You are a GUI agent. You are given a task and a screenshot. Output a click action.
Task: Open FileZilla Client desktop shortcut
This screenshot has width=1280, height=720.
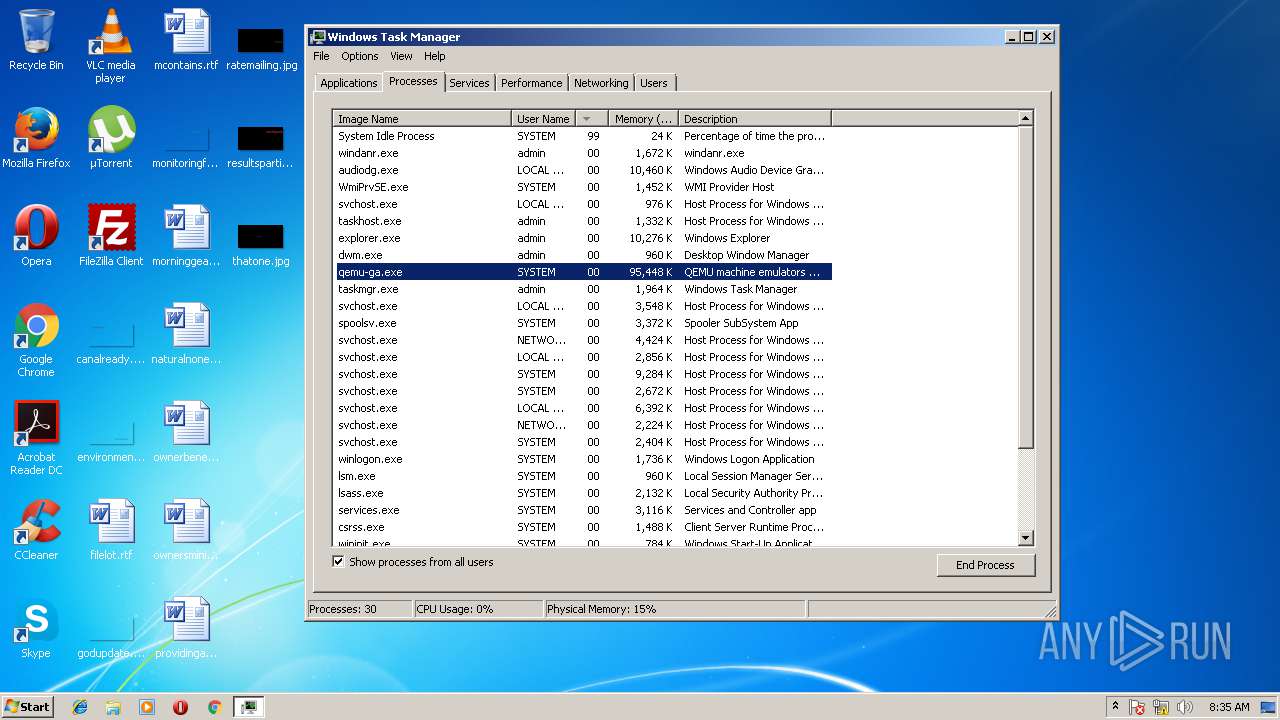(x=110, y=236)
